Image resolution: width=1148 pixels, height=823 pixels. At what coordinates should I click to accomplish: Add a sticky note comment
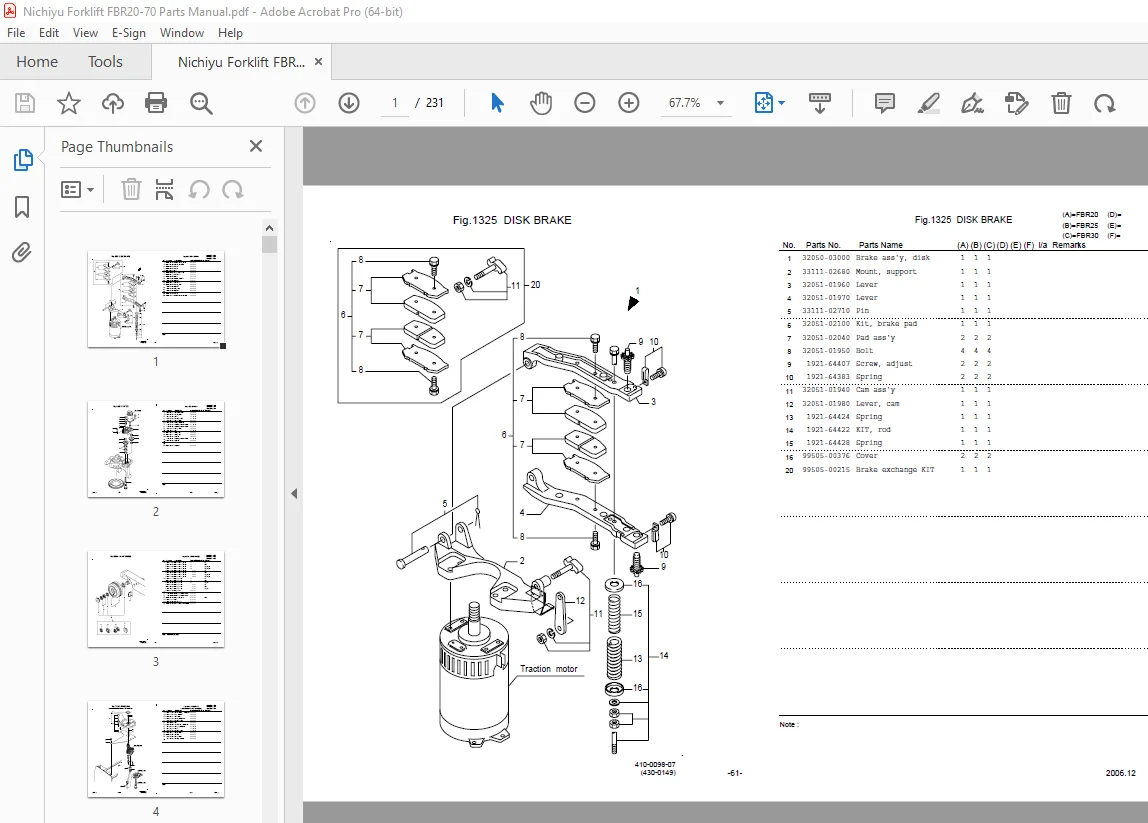coord(884,103)
